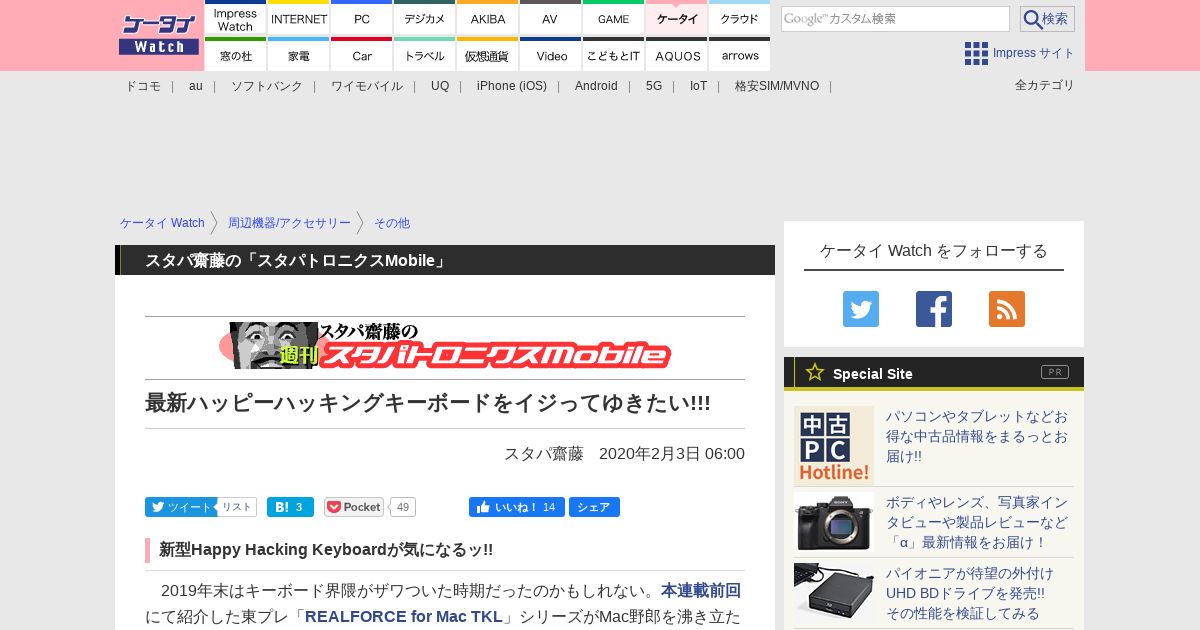The height and width of the screenshot is (630, 1200).
Task: Open the arrows tab
Action: pos(739,54)
